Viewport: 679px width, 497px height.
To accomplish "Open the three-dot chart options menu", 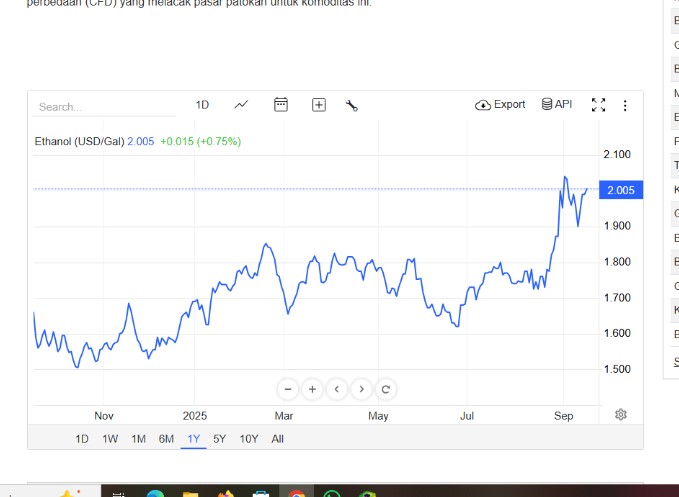I will tap(625, 106).
